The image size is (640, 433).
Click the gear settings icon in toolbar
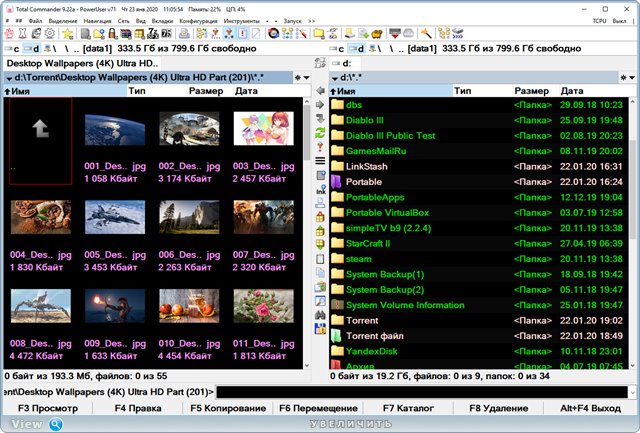(50, 33)
